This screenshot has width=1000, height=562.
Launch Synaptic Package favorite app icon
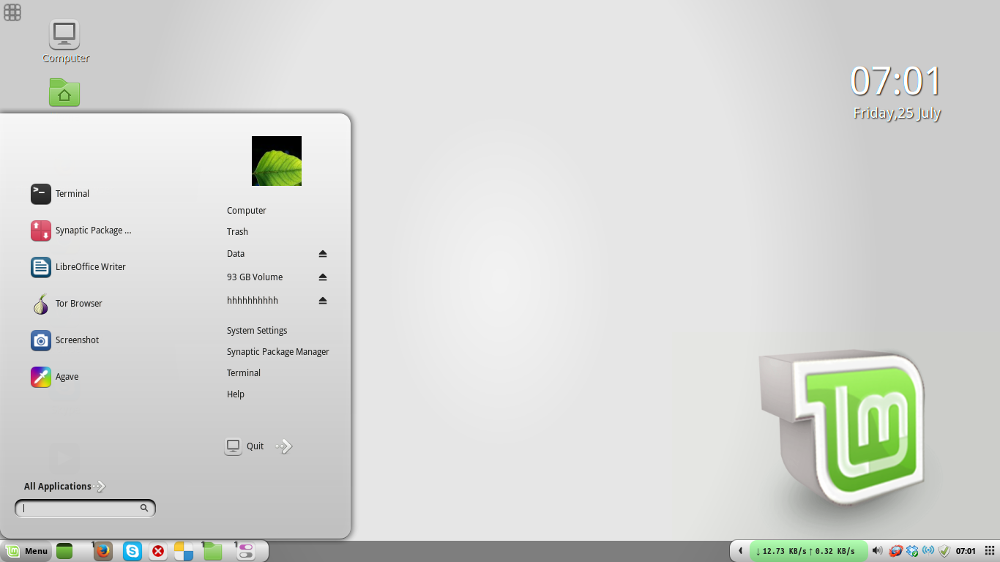[41, 230]
